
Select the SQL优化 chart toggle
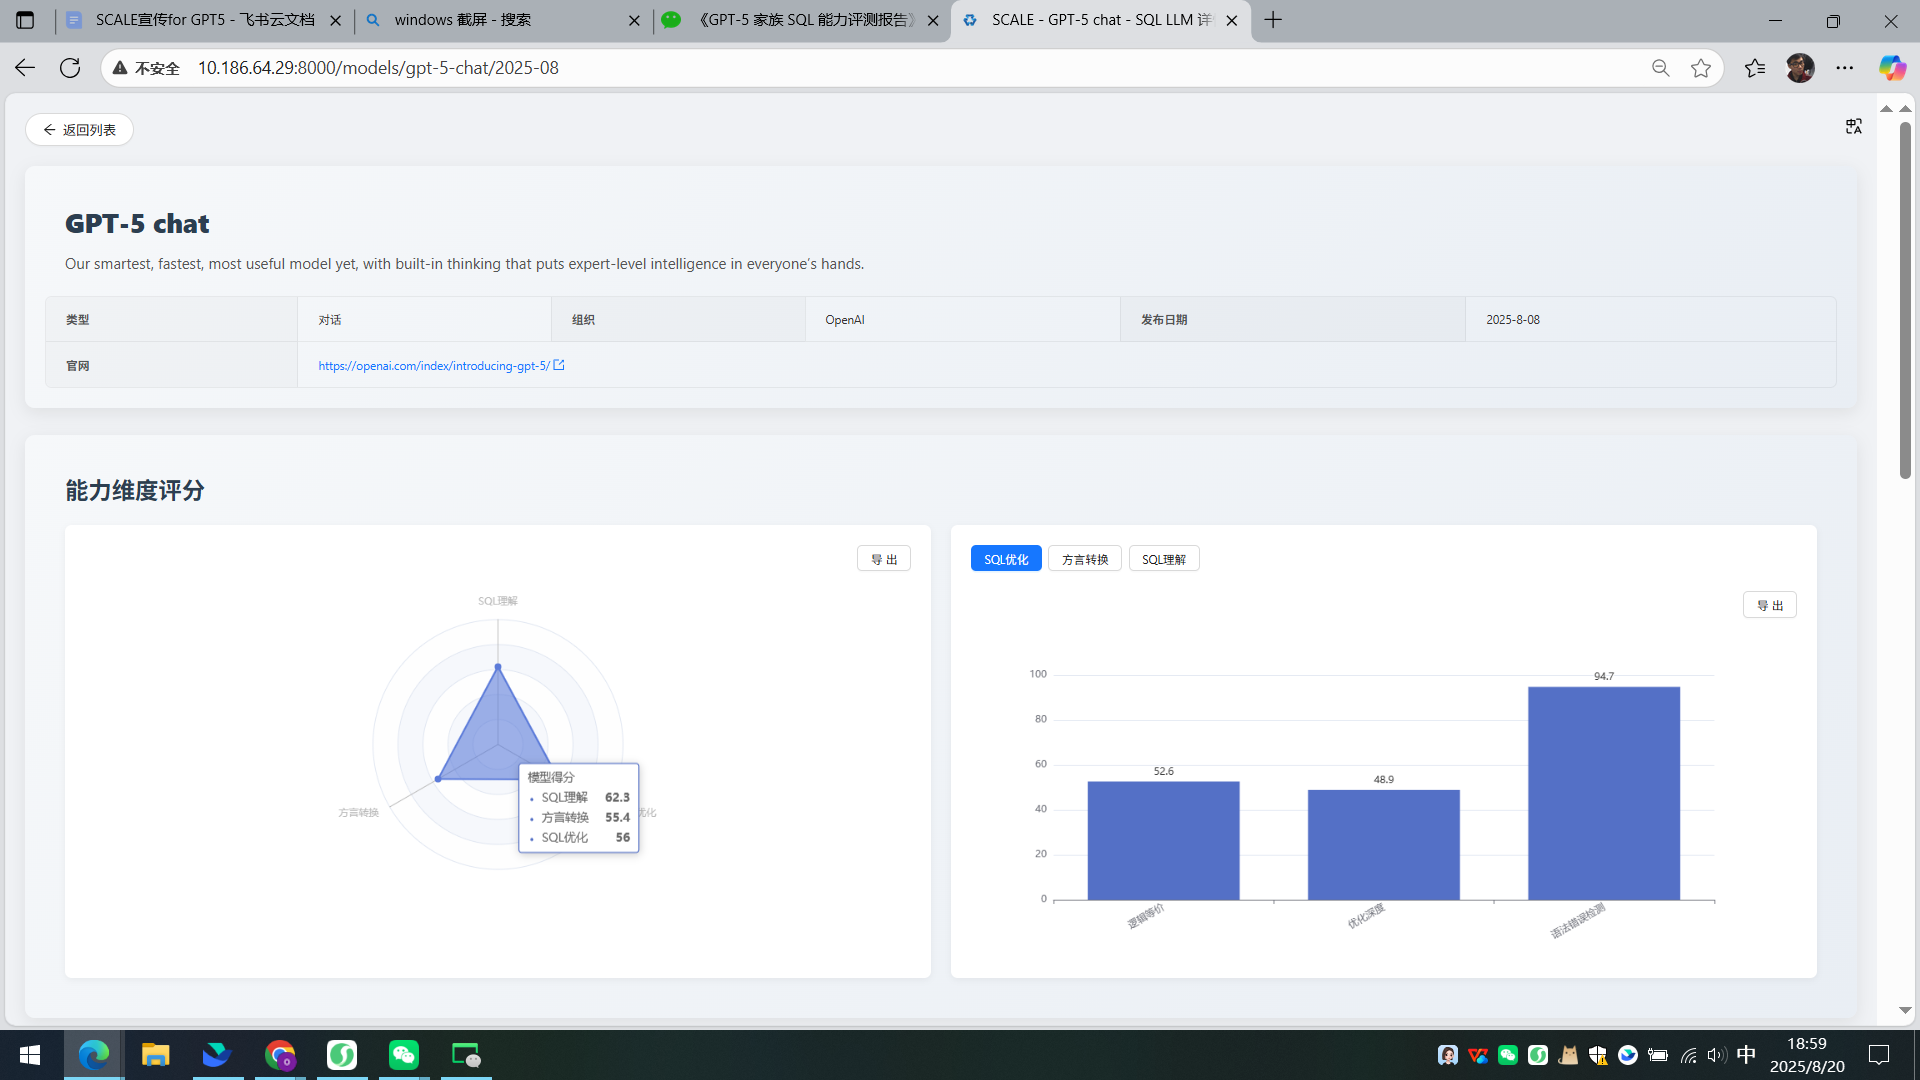pyautogui.click(x=1006, y=559)
